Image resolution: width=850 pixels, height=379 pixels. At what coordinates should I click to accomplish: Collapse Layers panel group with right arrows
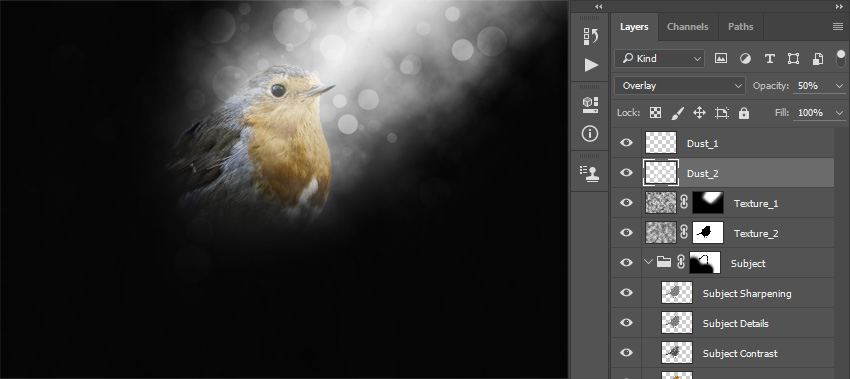(839, 7)
